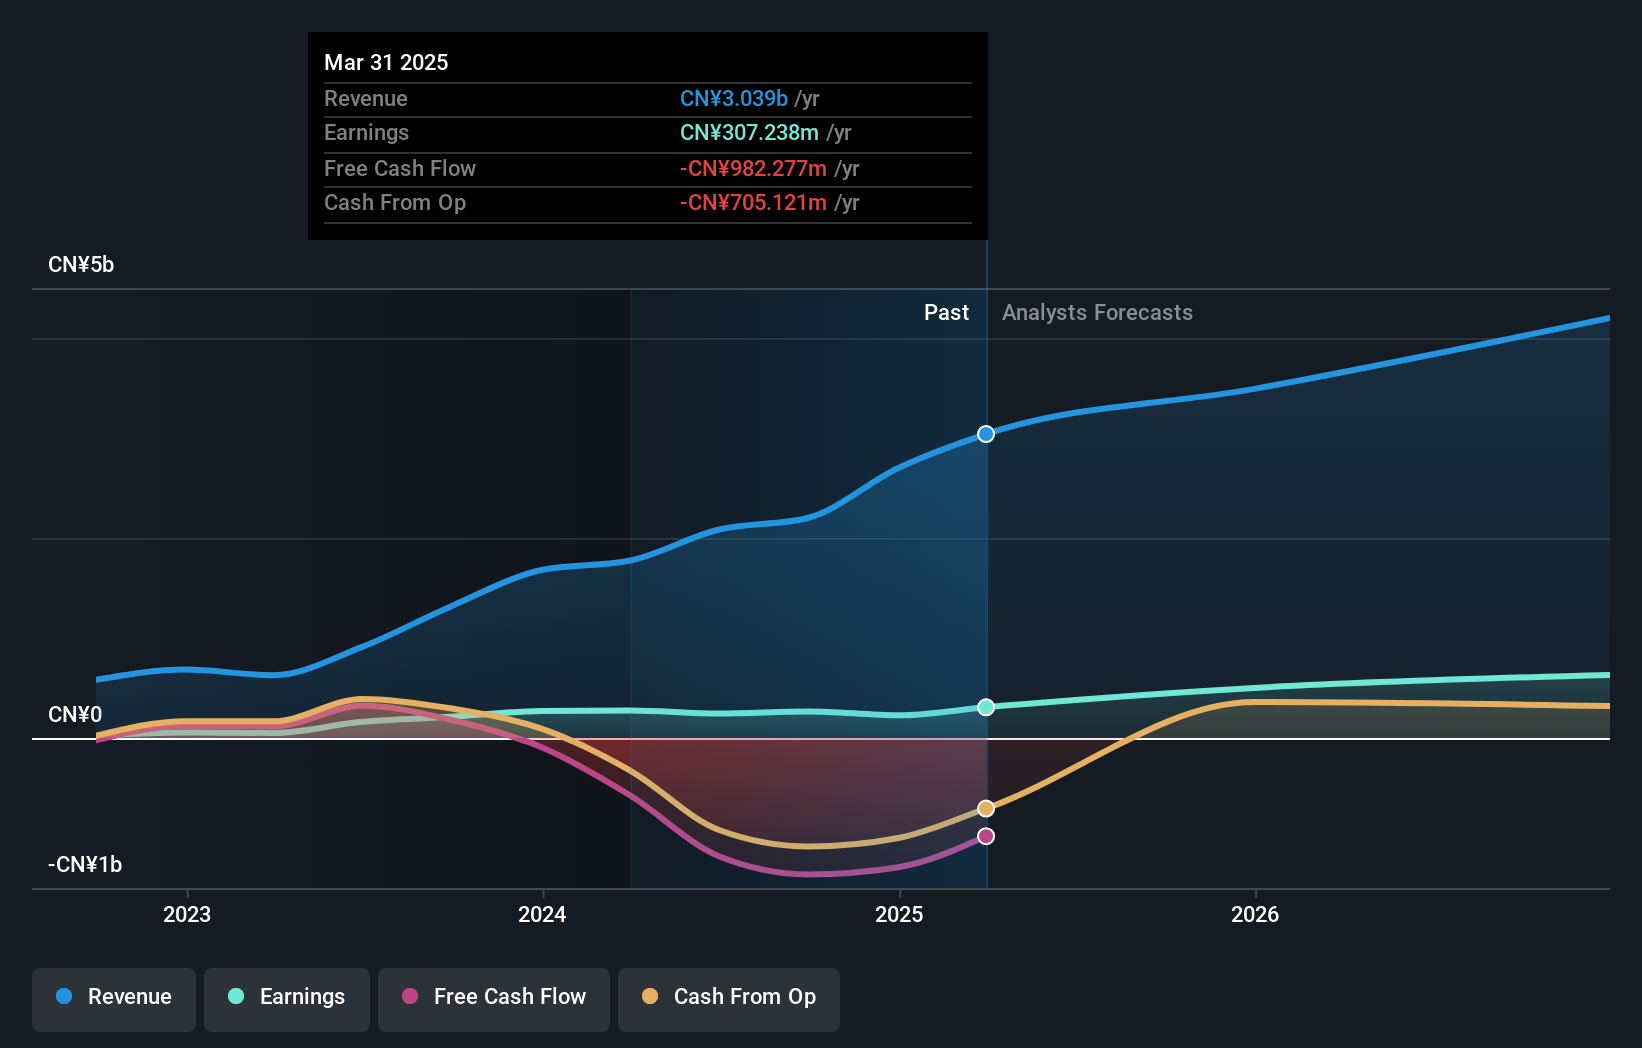Image resolution: width=1642 pixels, height=1048 pixels.
Task: Click the pink Free Cash Flow data marker
Action: point(986,836)
